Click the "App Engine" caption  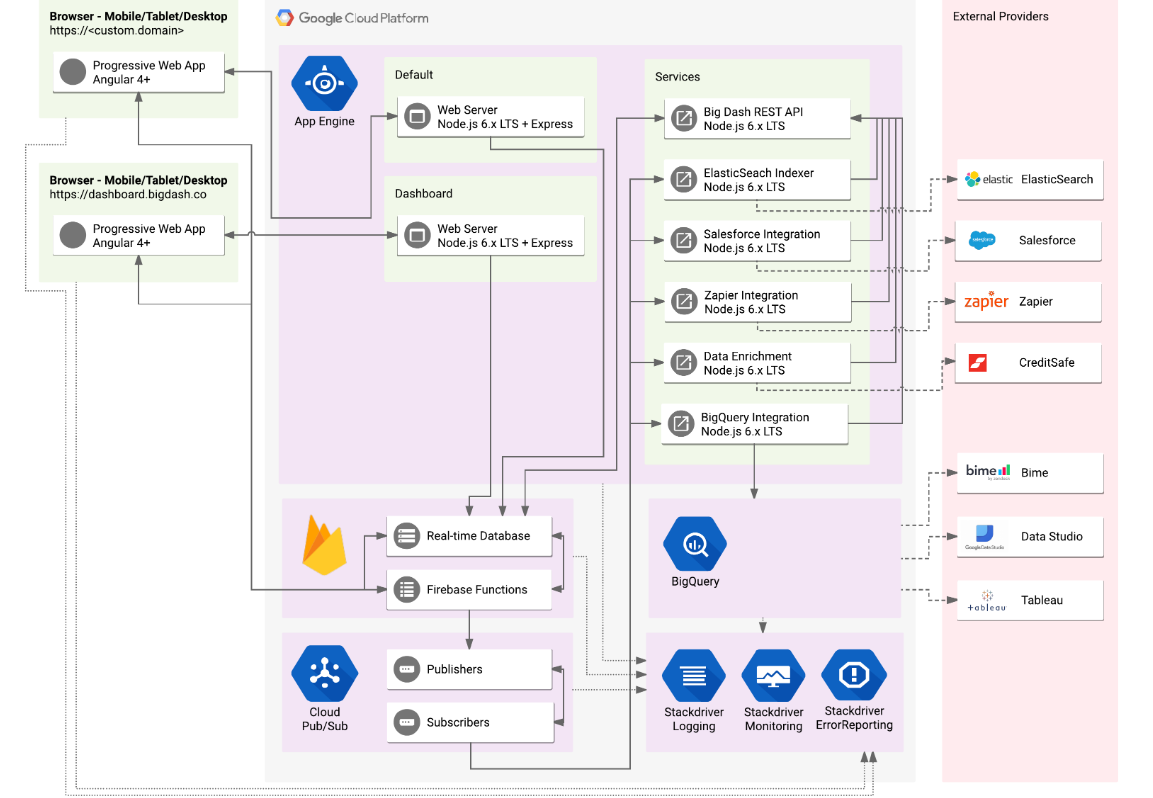click(x=324, y=121)
